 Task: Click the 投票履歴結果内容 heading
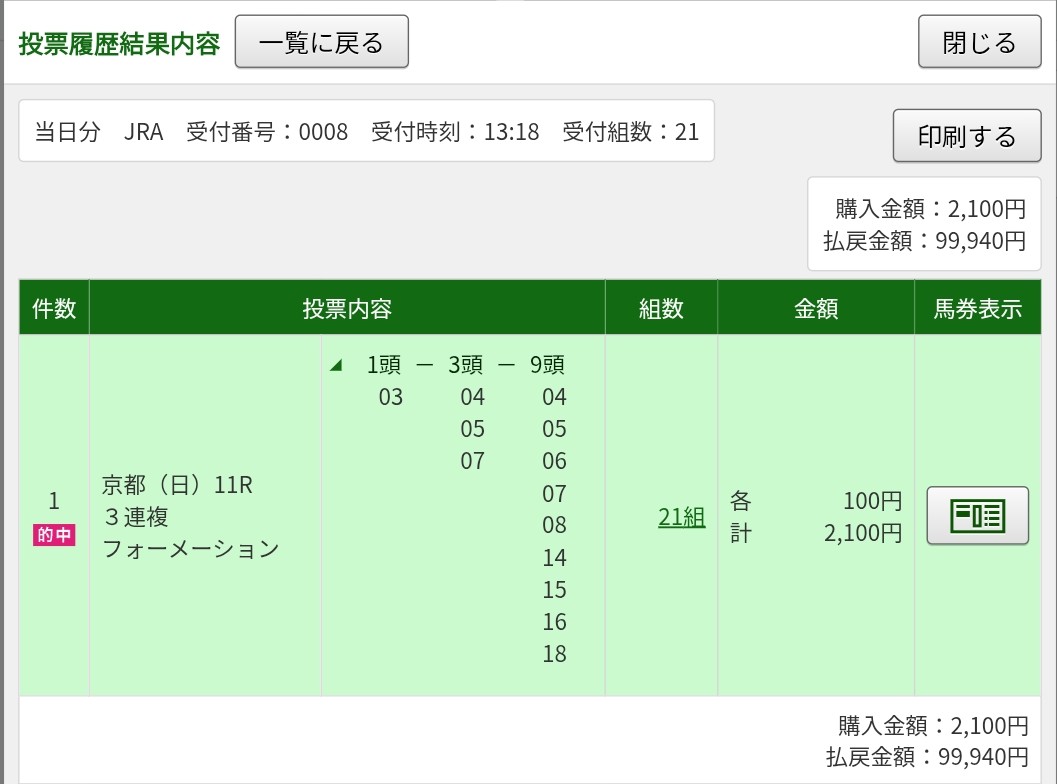tap(119, 44)
